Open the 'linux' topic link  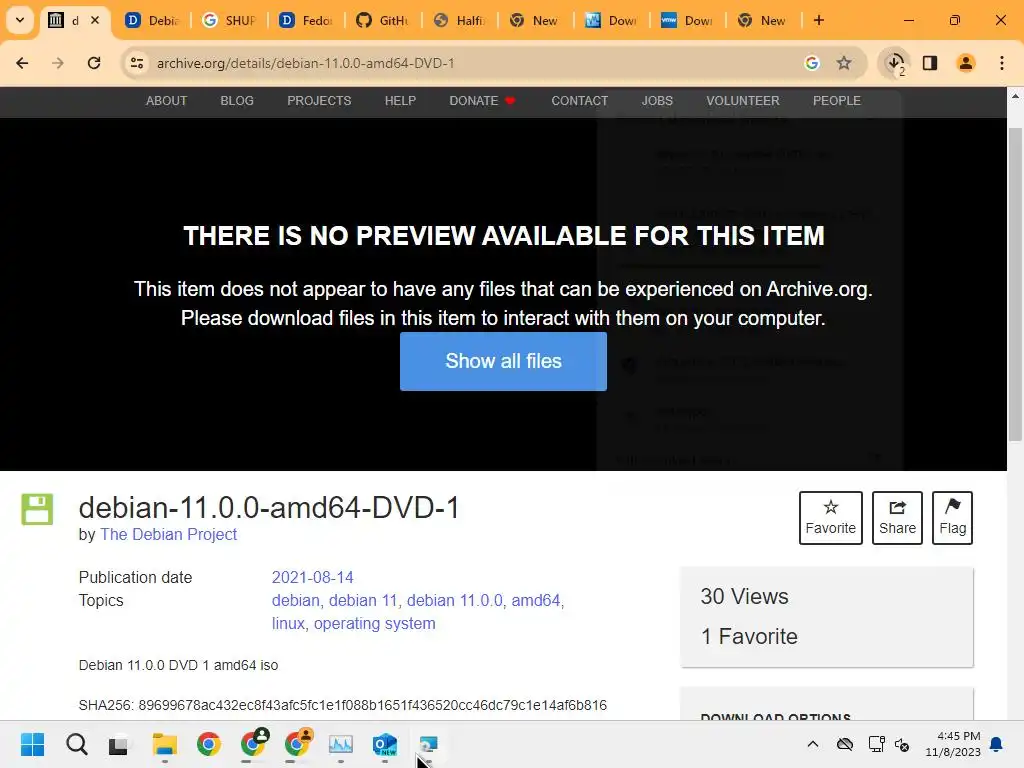tap(288, 623)
